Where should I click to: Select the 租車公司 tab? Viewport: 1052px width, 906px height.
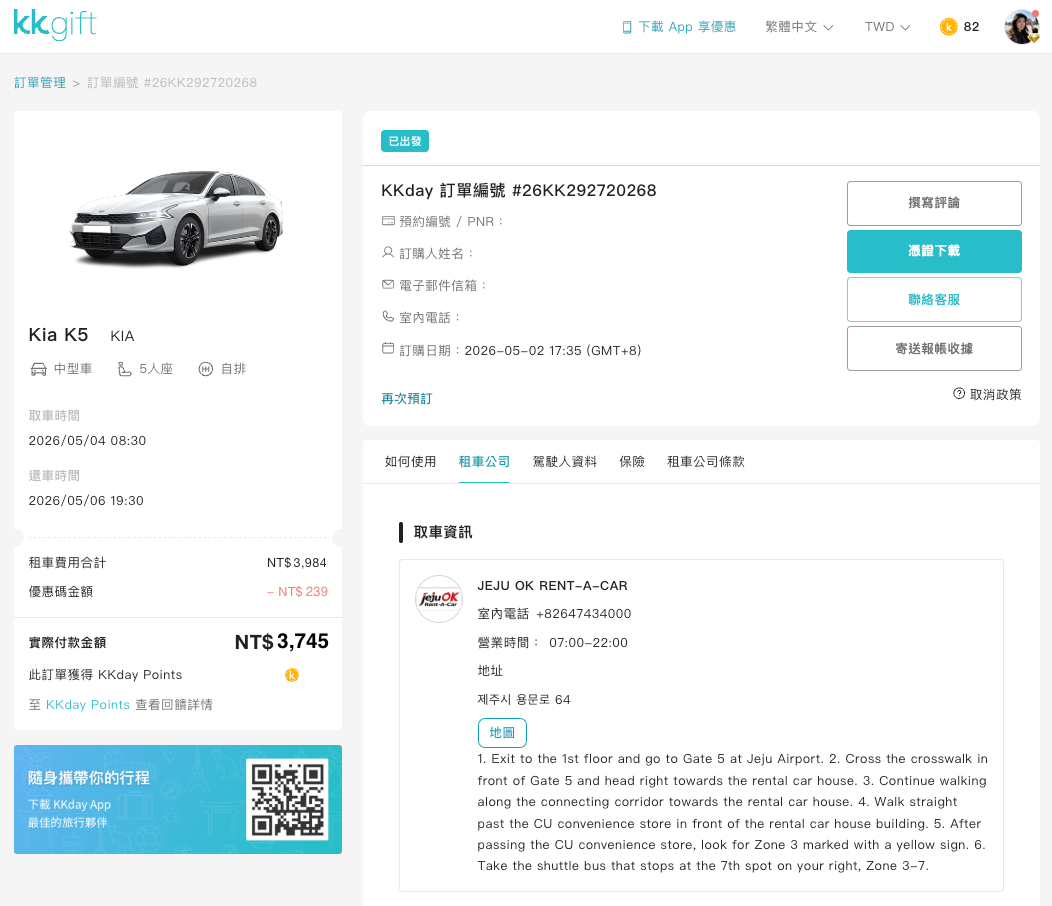(484, 462)
